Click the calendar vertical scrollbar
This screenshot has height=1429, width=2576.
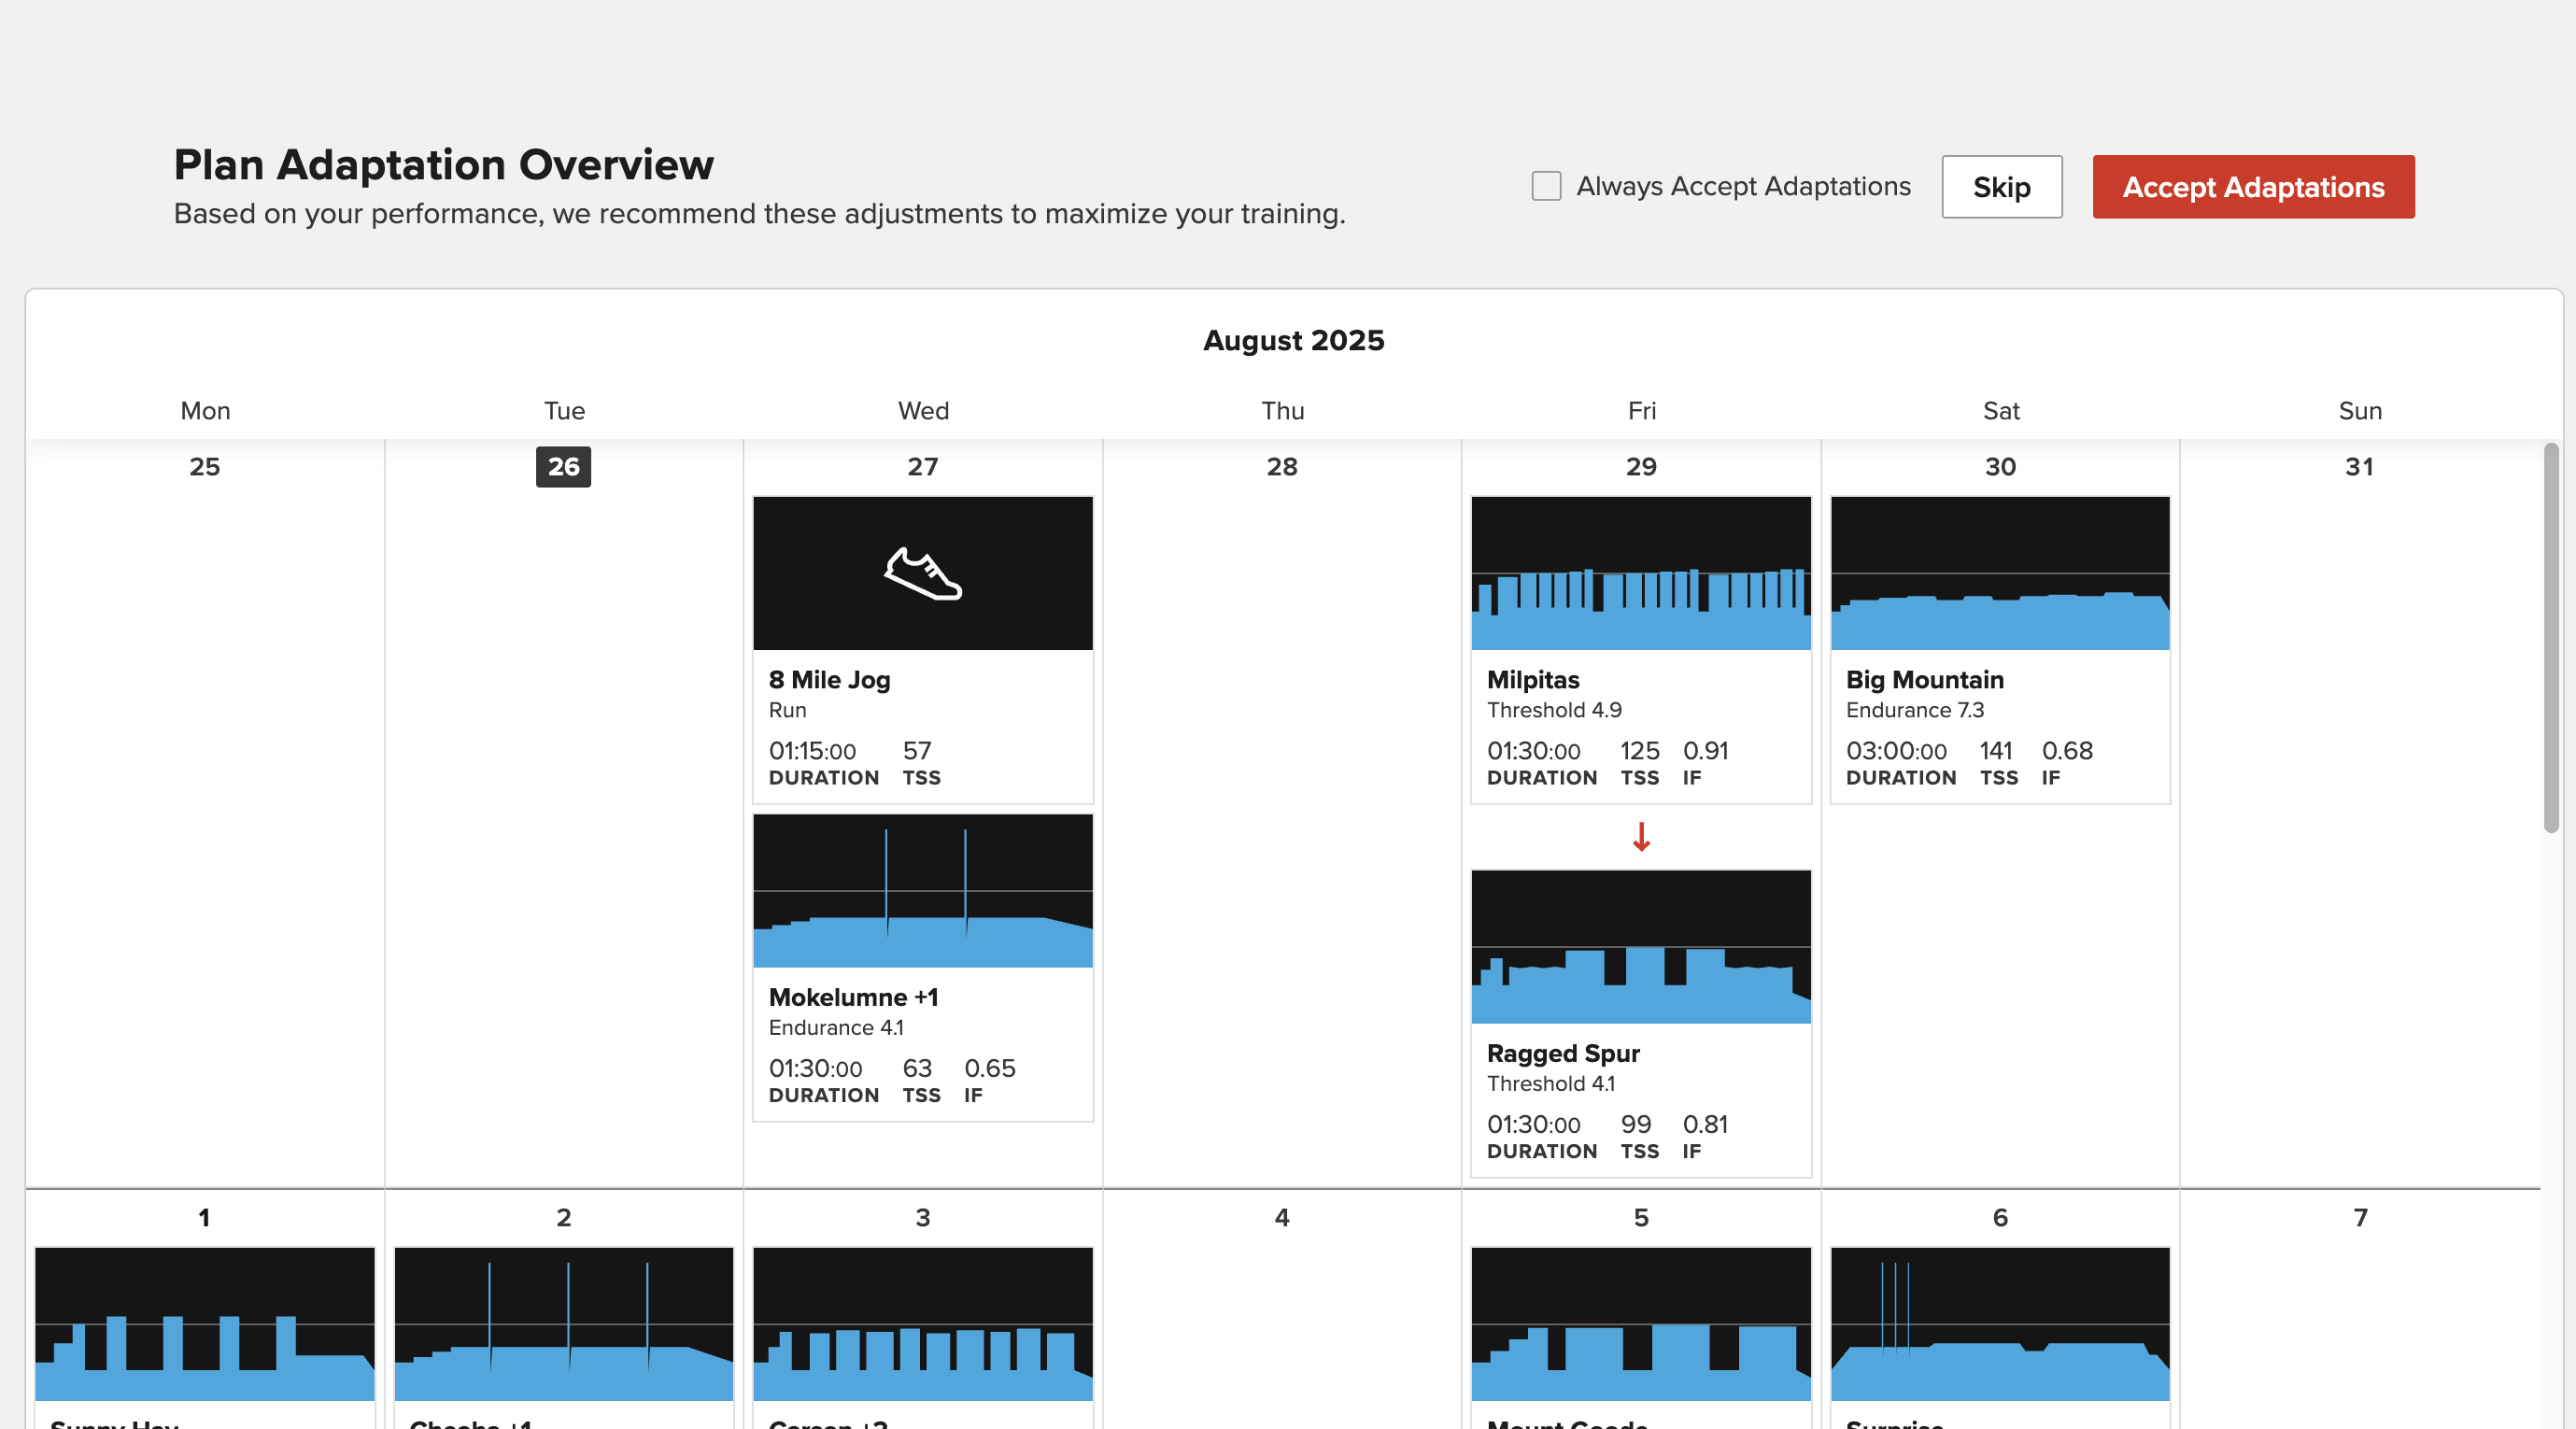click(2551, 637)
